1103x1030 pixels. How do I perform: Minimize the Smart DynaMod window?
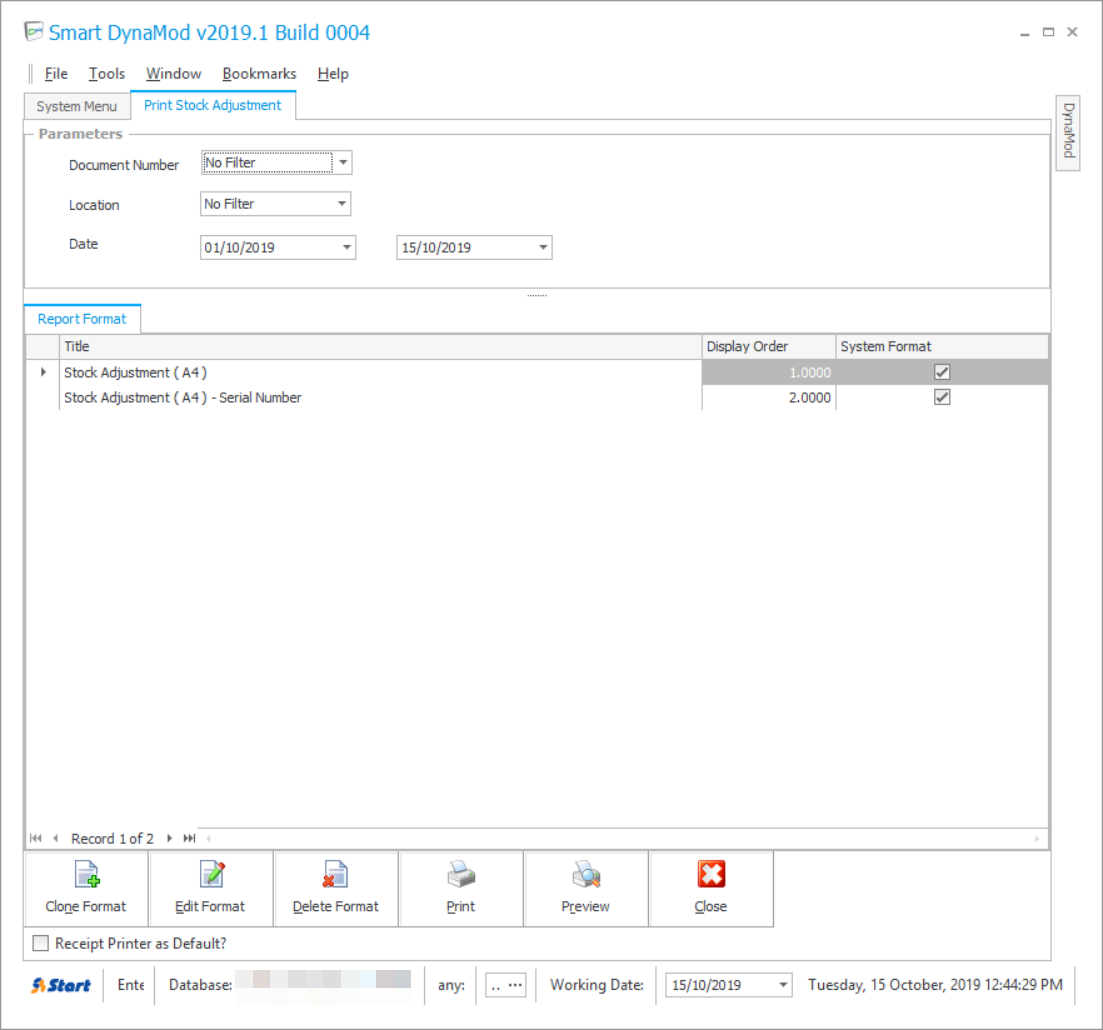point(1025,32)
